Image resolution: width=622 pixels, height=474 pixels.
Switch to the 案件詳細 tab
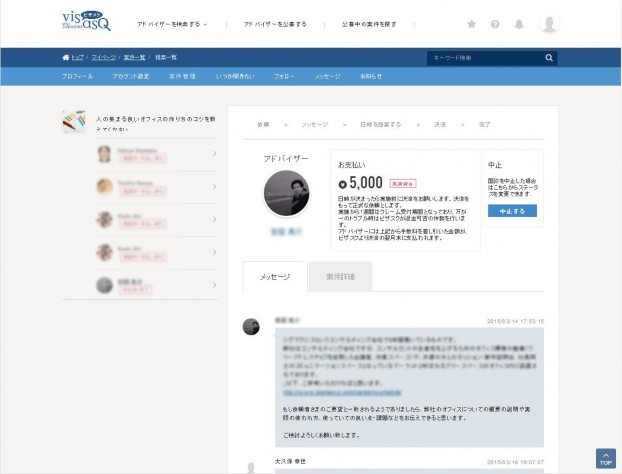(x=340, y=277)
